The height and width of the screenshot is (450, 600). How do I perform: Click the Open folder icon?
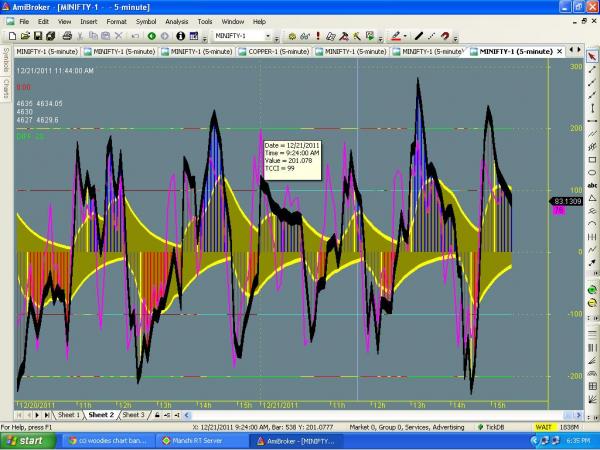click(25, 36)
